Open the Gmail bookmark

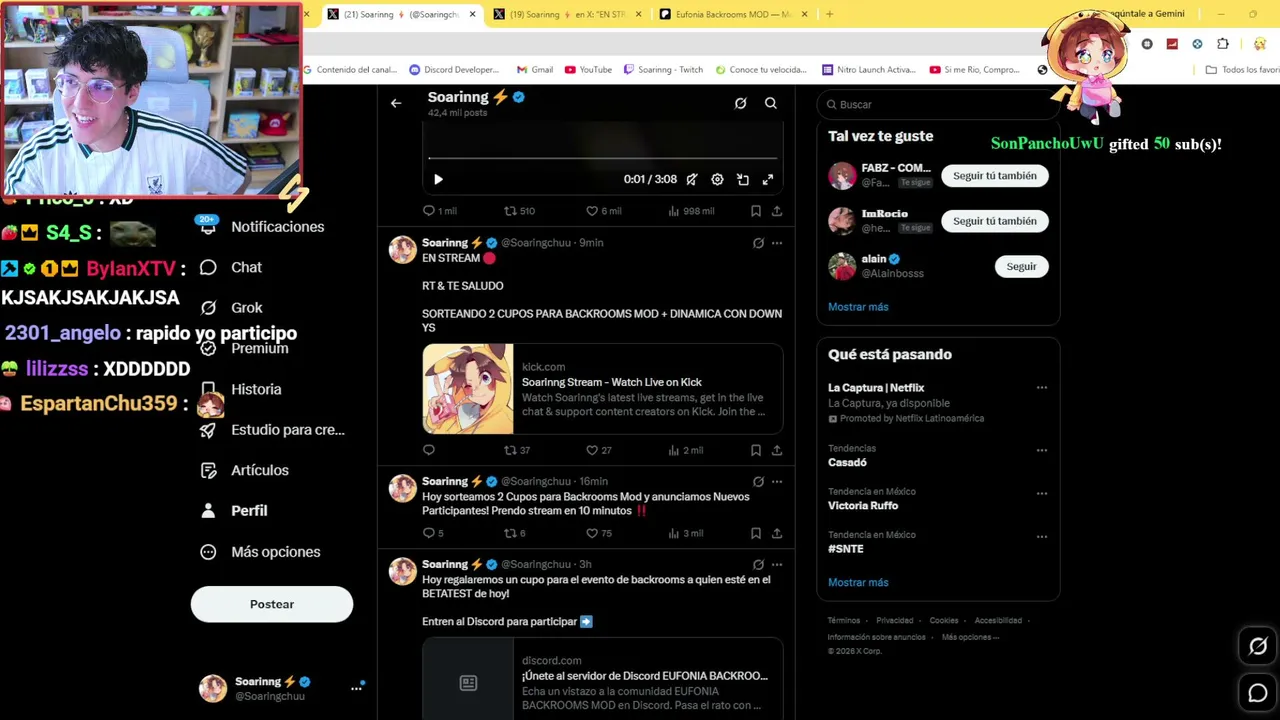coord(535,70)
